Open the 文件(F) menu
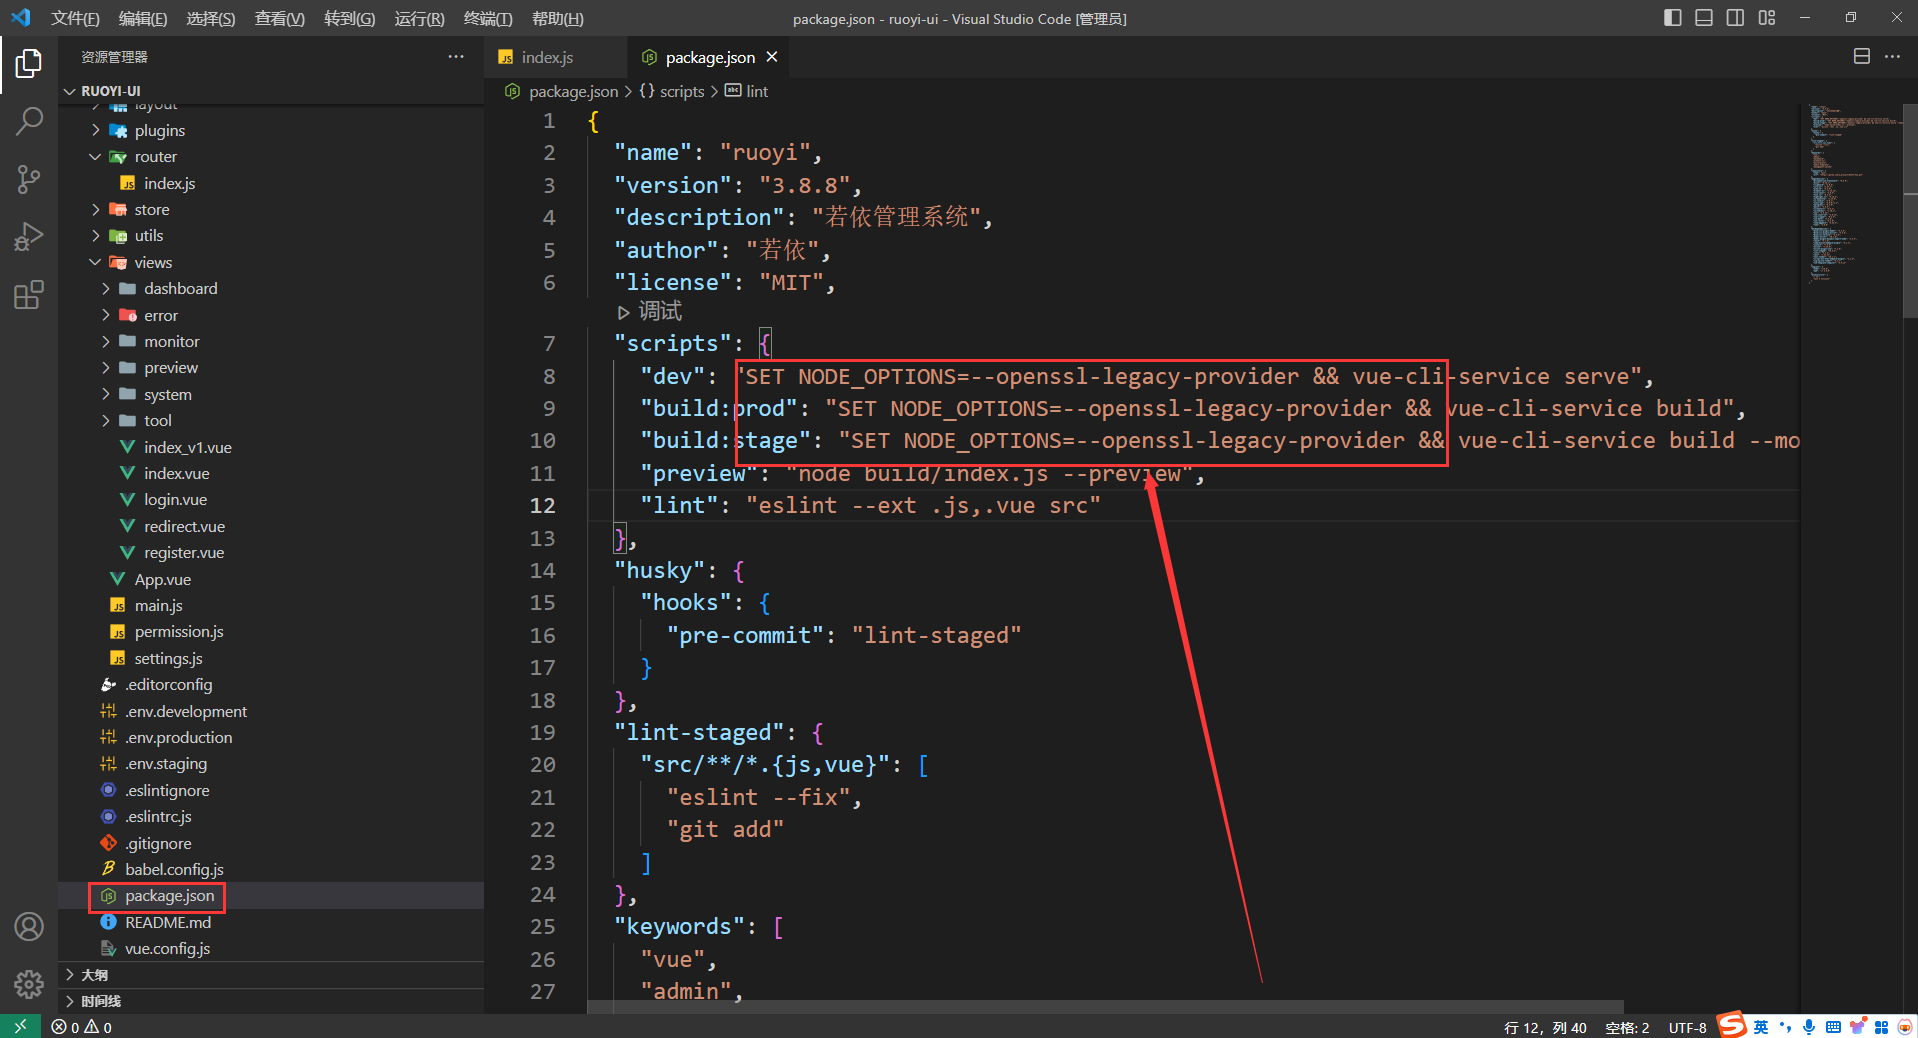 coord(76,19)
